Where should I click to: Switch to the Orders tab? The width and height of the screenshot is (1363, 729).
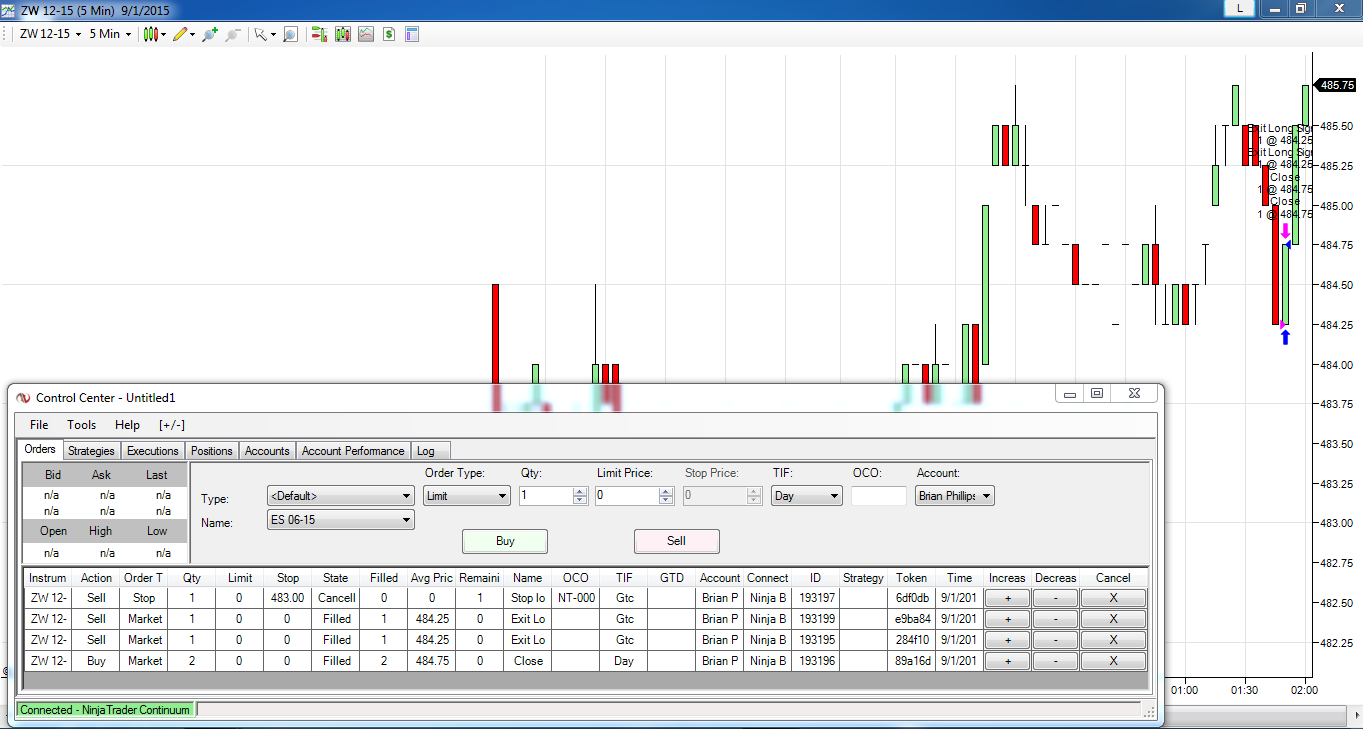pyautogui.click(x=40, y=450)
